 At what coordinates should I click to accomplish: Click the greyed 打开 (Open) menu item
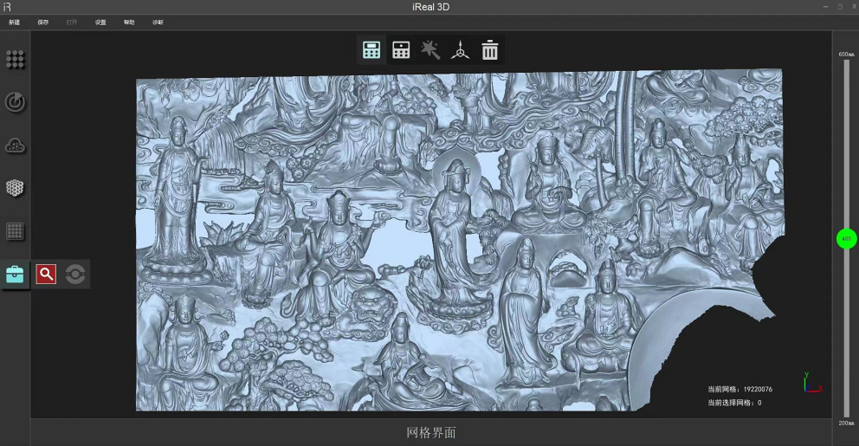72,22
